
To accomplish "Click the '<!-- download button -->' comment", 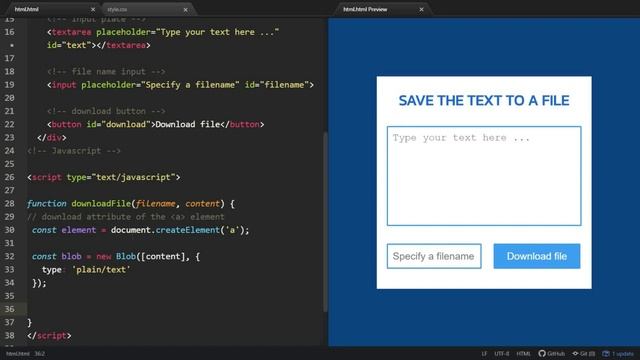I will [106, 111].
